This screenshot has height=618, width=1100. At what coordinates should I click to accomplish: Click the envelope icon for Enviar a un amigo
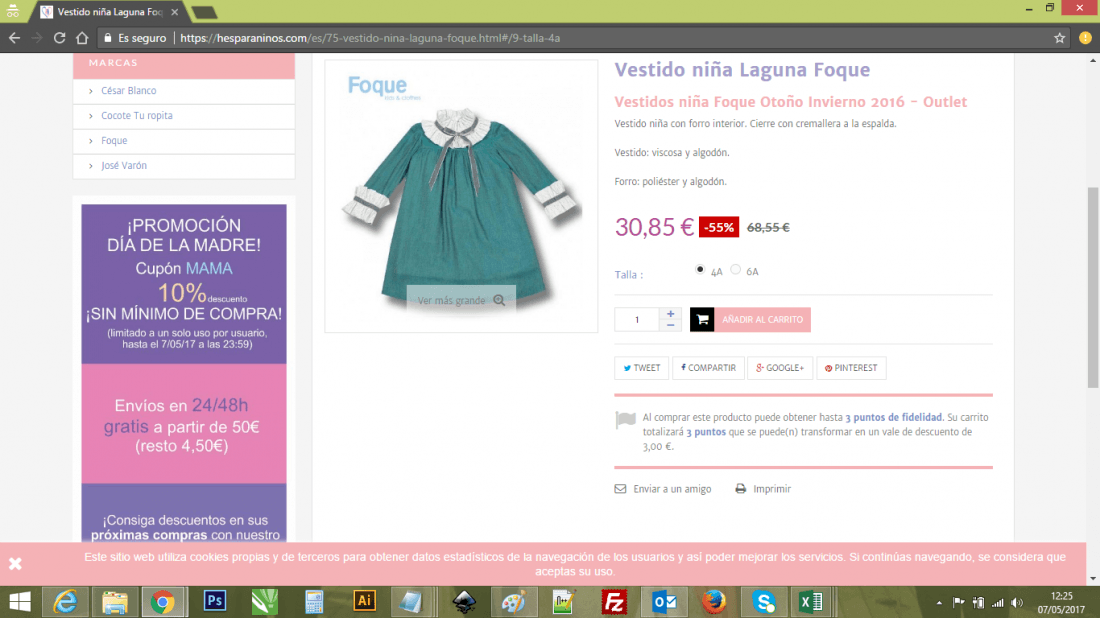(x=620, y=489)
